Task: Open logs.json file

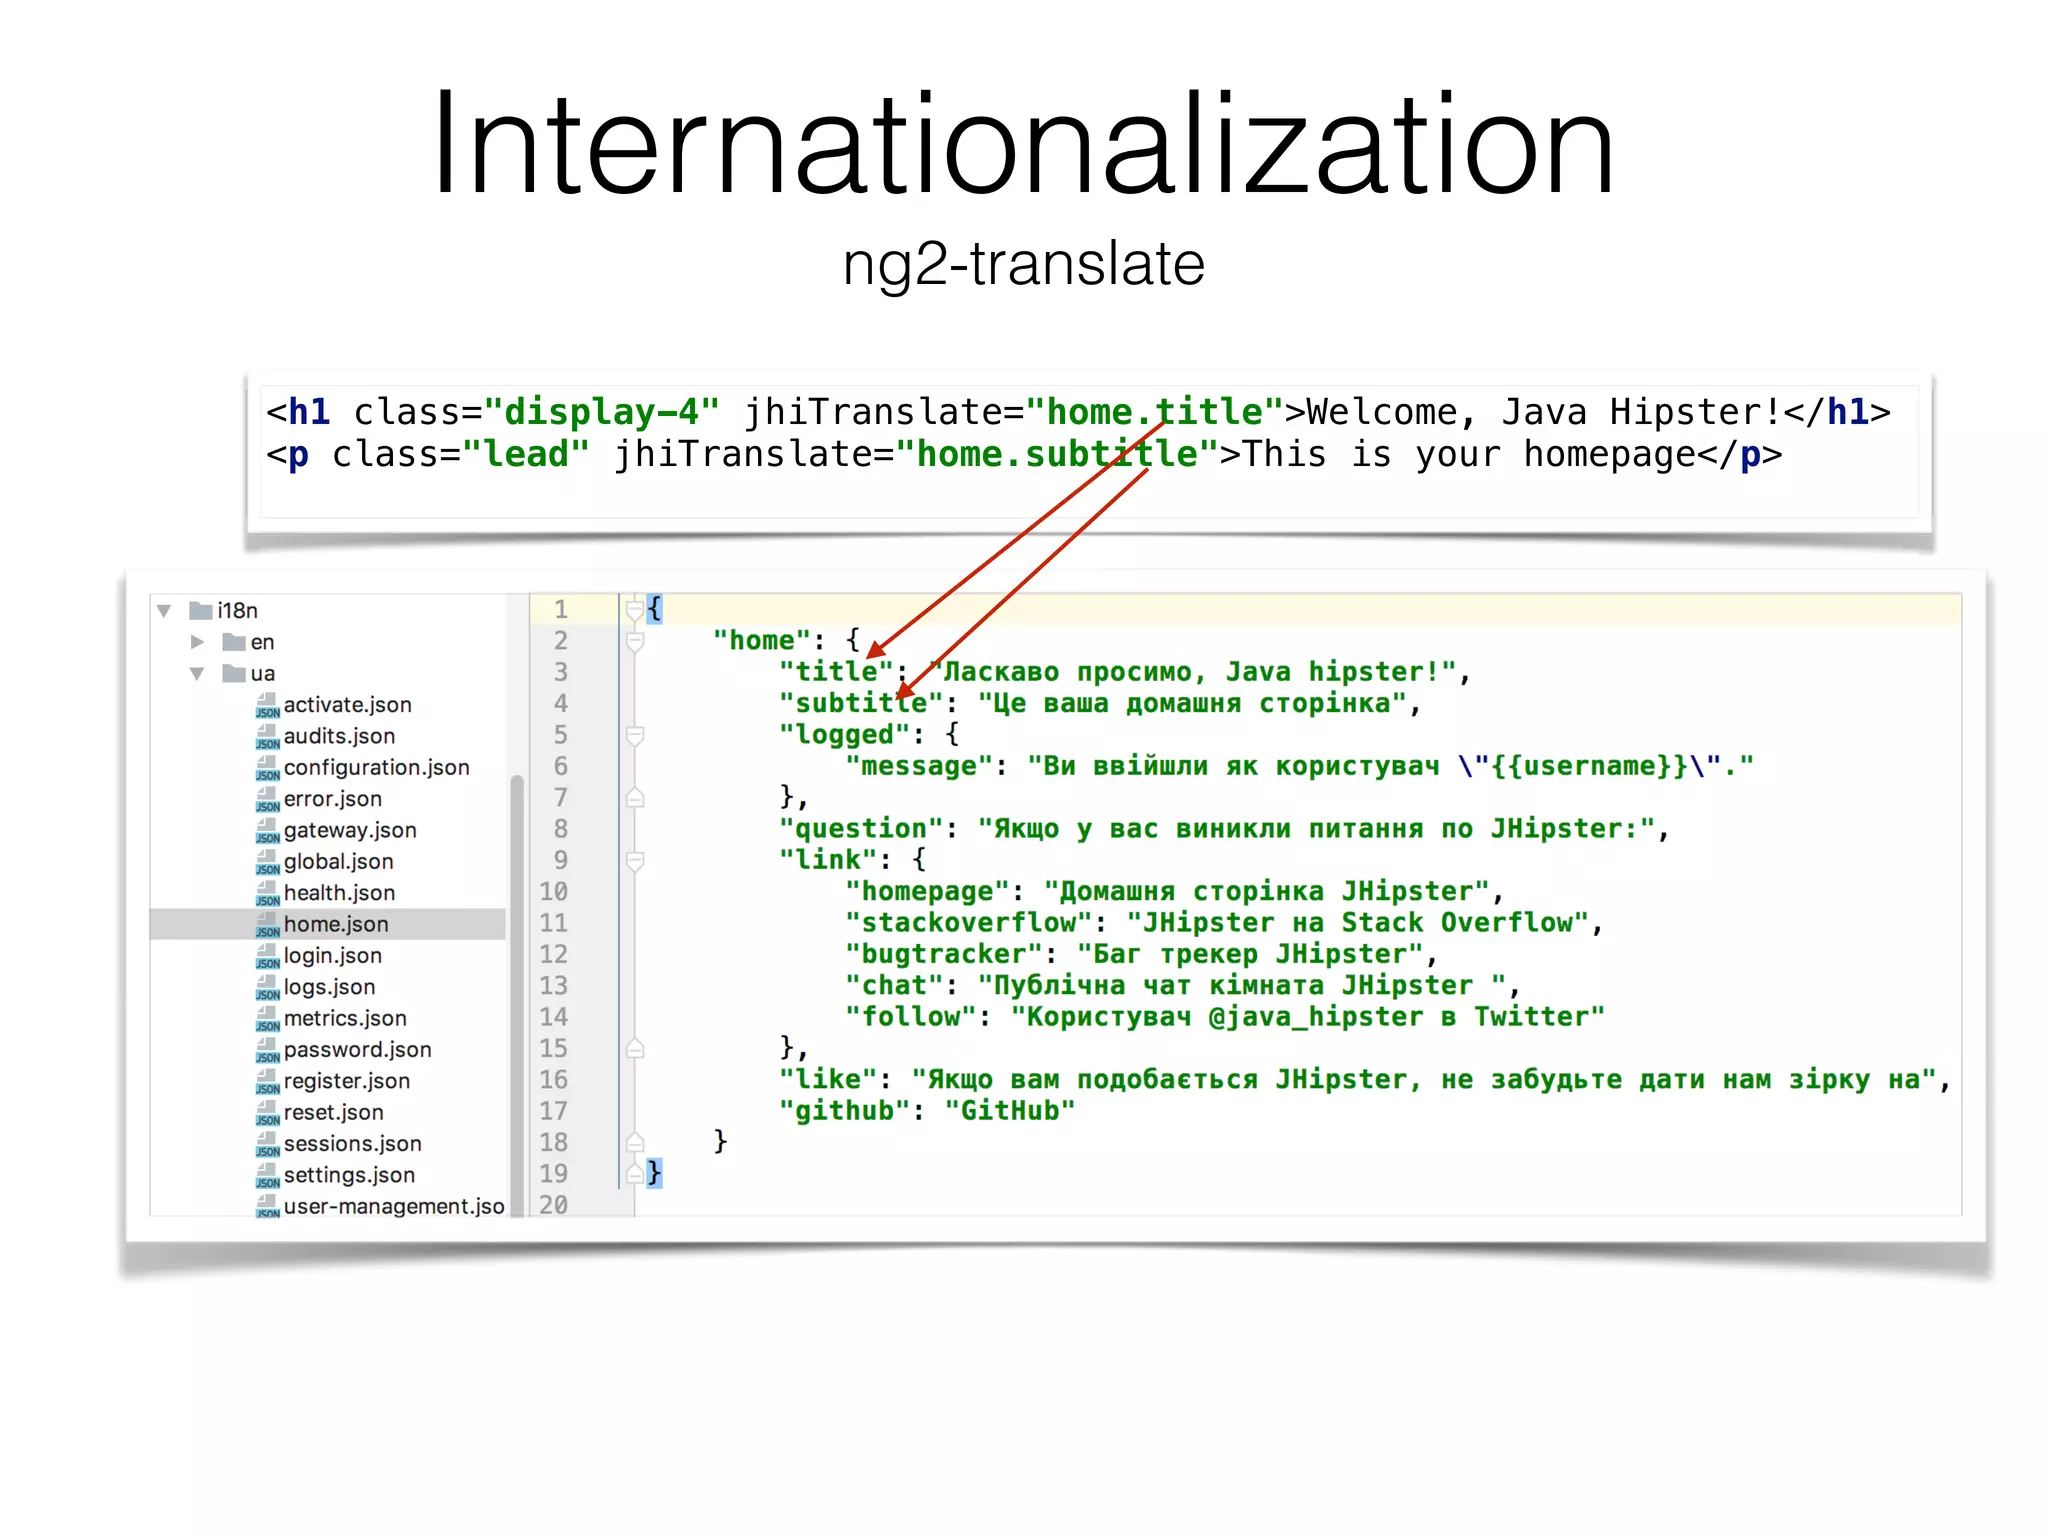Action: [x=329, y=987]
